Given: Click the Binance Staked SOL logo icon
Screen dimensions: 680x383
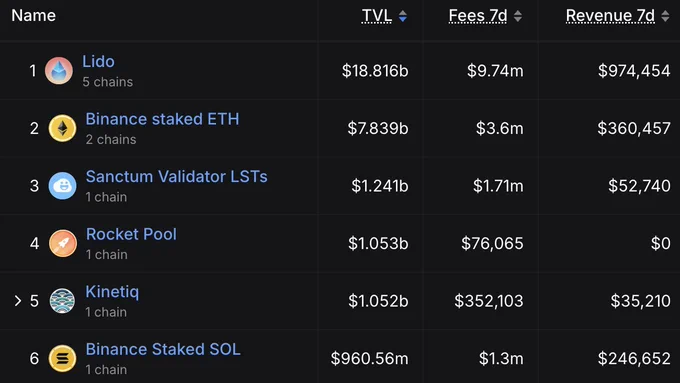Looking at the screenshot, I should (62, 358).
